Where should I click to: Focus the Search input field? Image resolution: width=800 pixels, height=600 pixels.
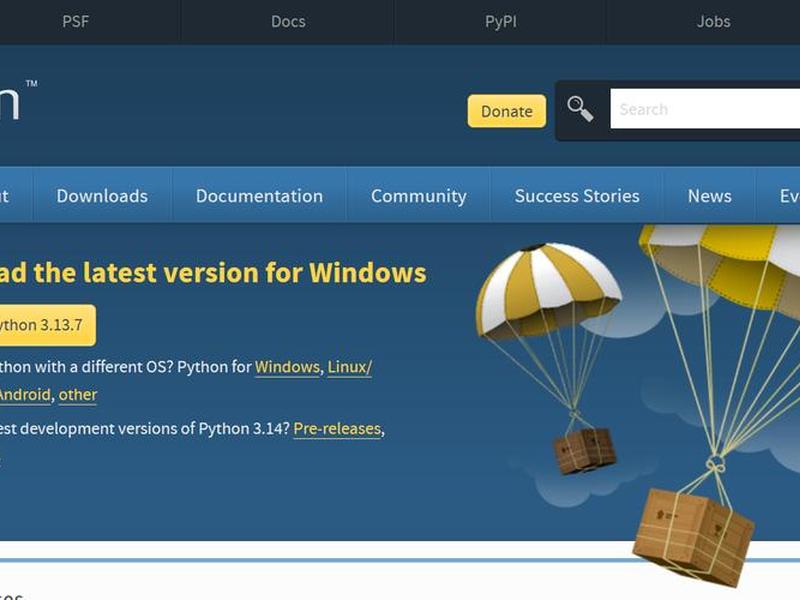[x=705, y=109]
